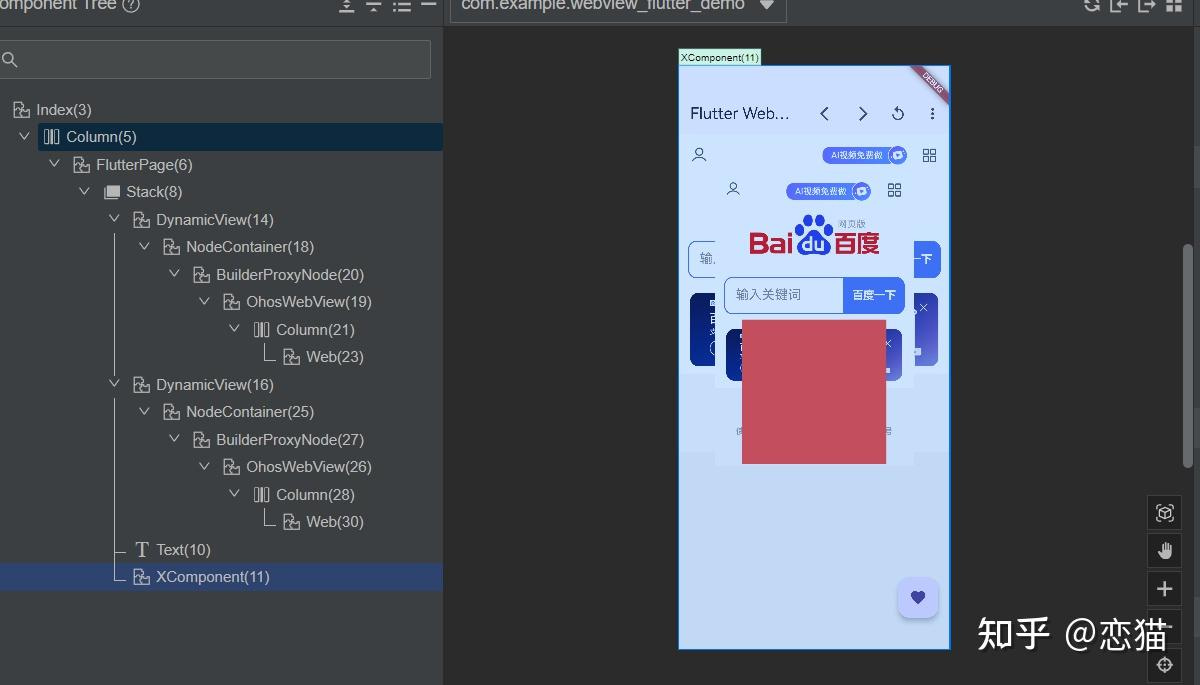Select the FlutterPage(6) tree row
Viewport: 1200px width, 685px height.
click(x=221, y=165)
